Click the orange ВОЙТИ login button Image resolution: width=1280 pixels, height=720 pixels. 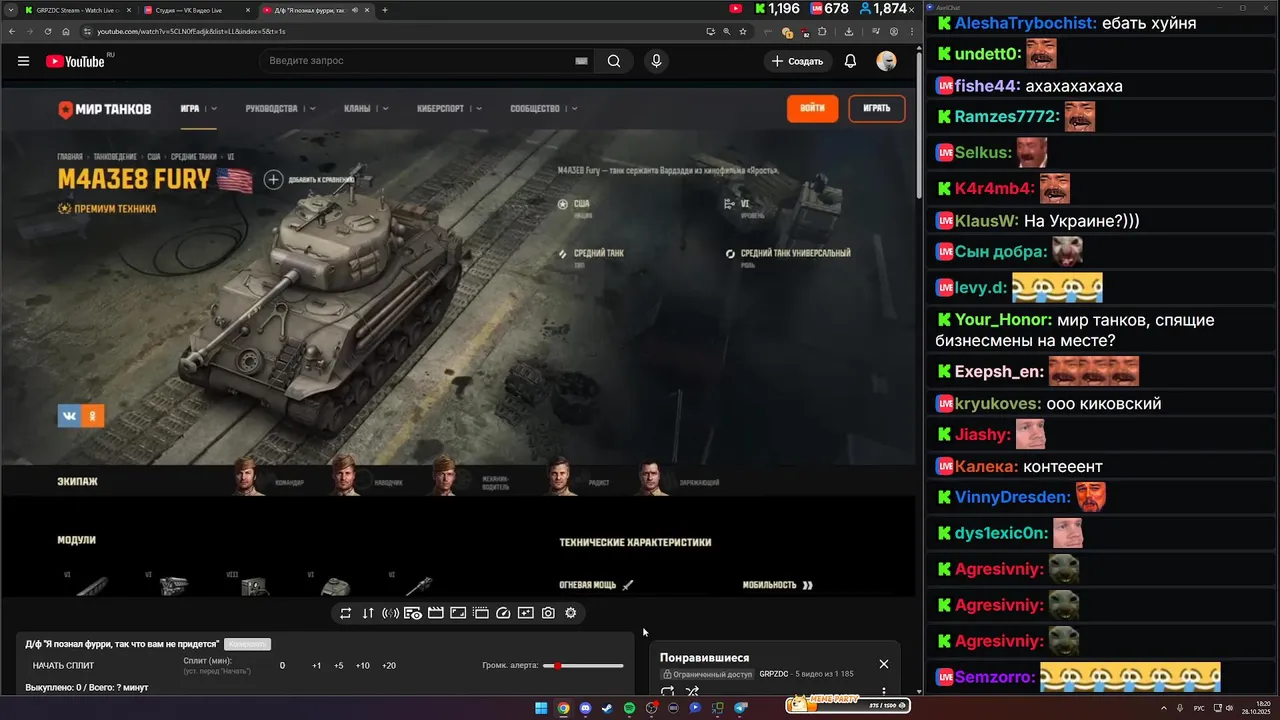pyautogui.click(x=812, y=108)
